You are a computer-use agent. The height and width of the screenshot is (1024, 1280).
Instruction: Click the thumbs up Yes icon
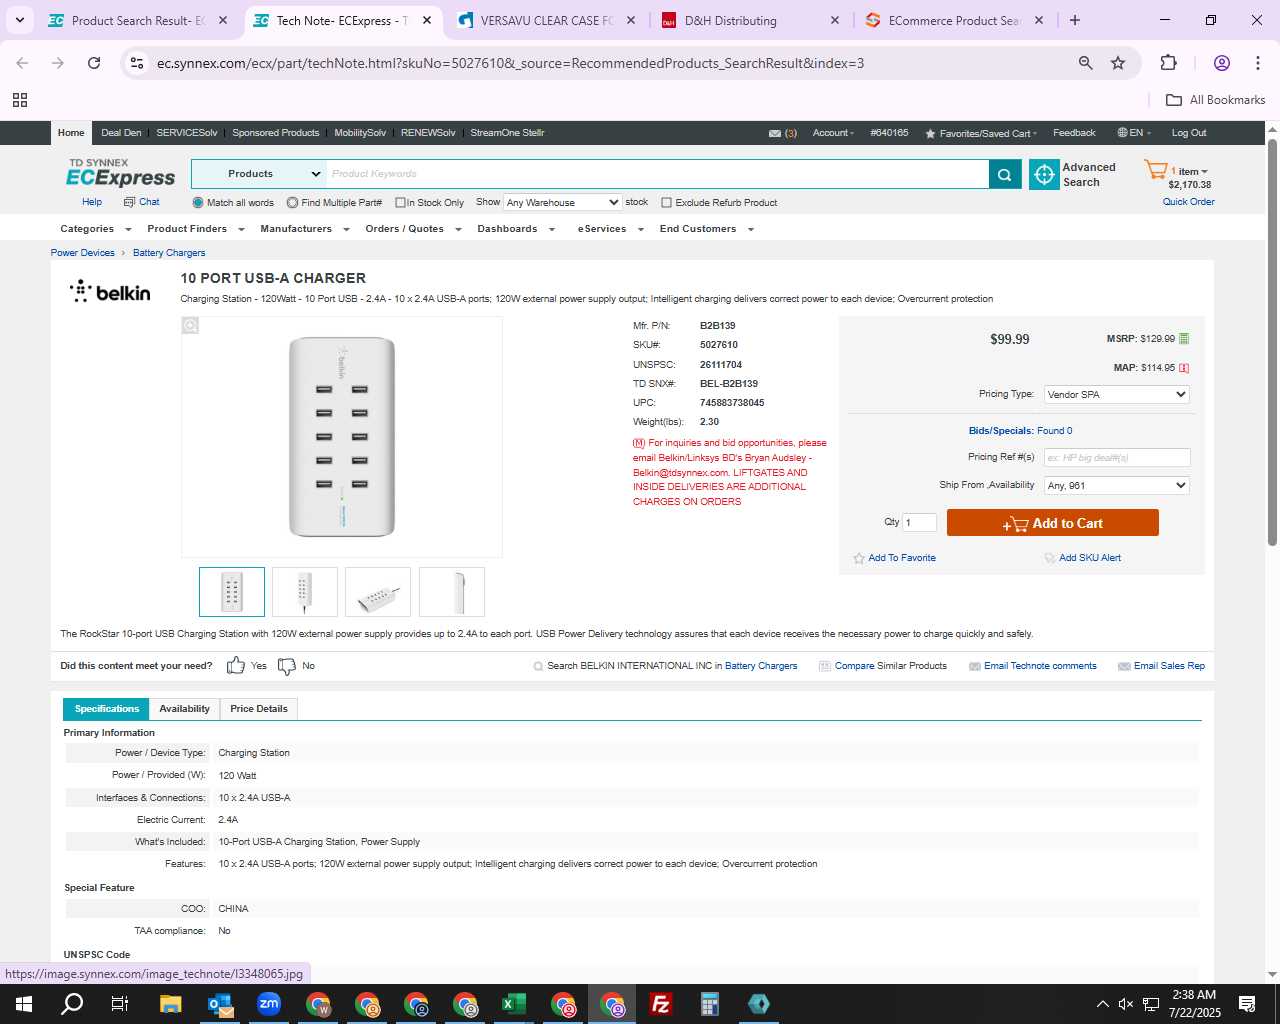pos(236,666)
